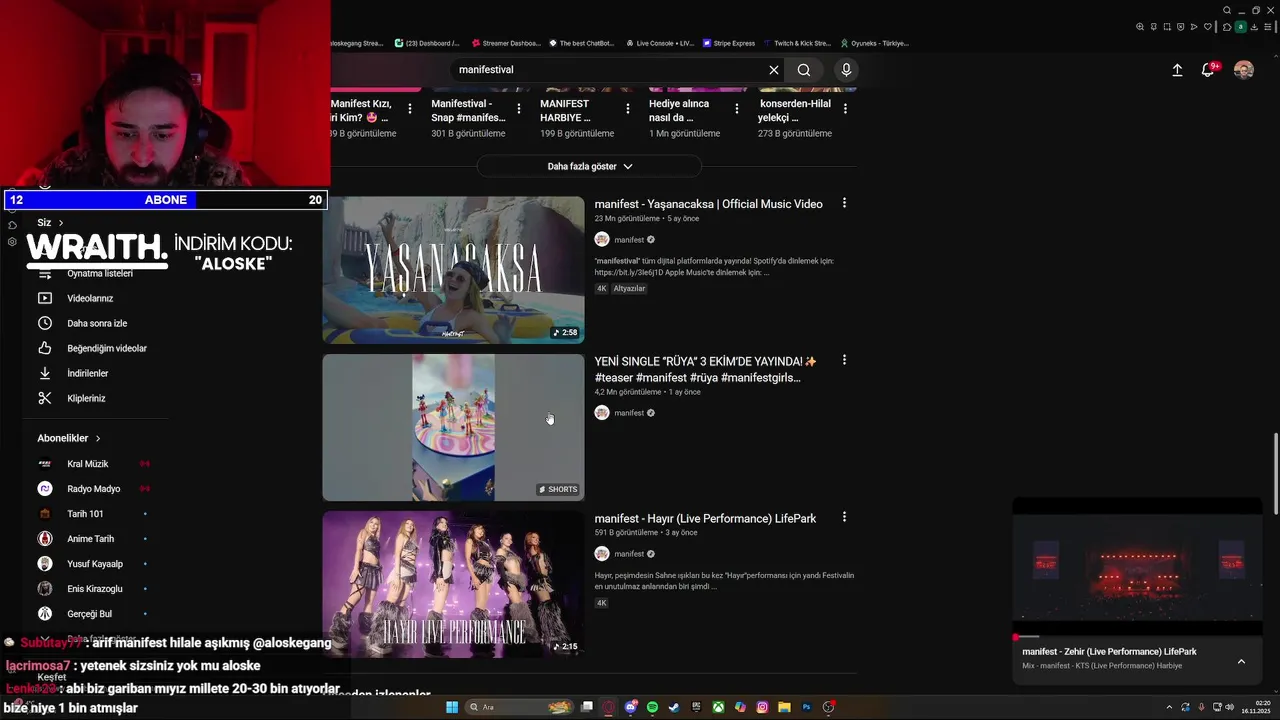Click the mini player progress bar
1280x720 pixels.
click(1137, 637)
